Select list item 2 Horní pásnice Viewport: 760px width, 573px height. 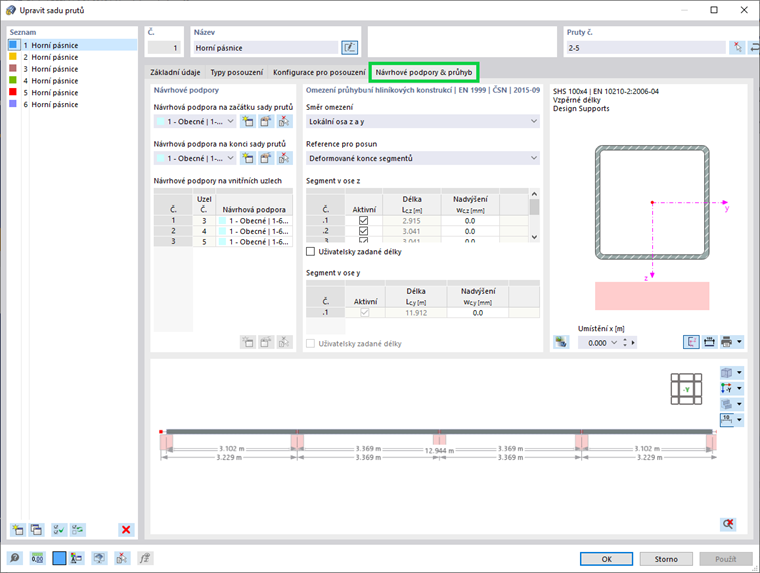tap(73, 57)
